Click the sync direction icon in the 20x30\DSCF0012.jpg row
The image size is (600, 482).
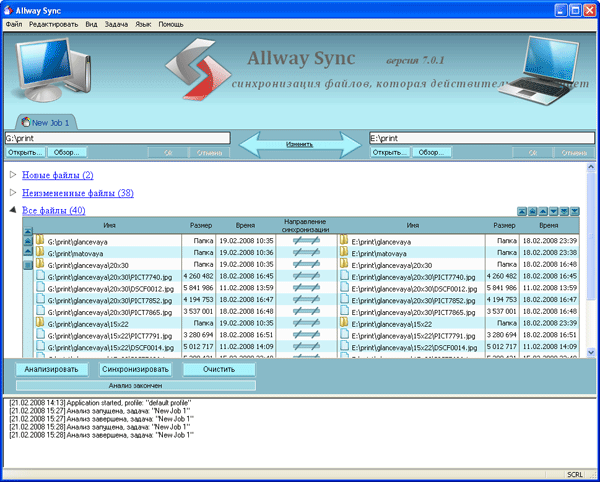tap(306, 288)
